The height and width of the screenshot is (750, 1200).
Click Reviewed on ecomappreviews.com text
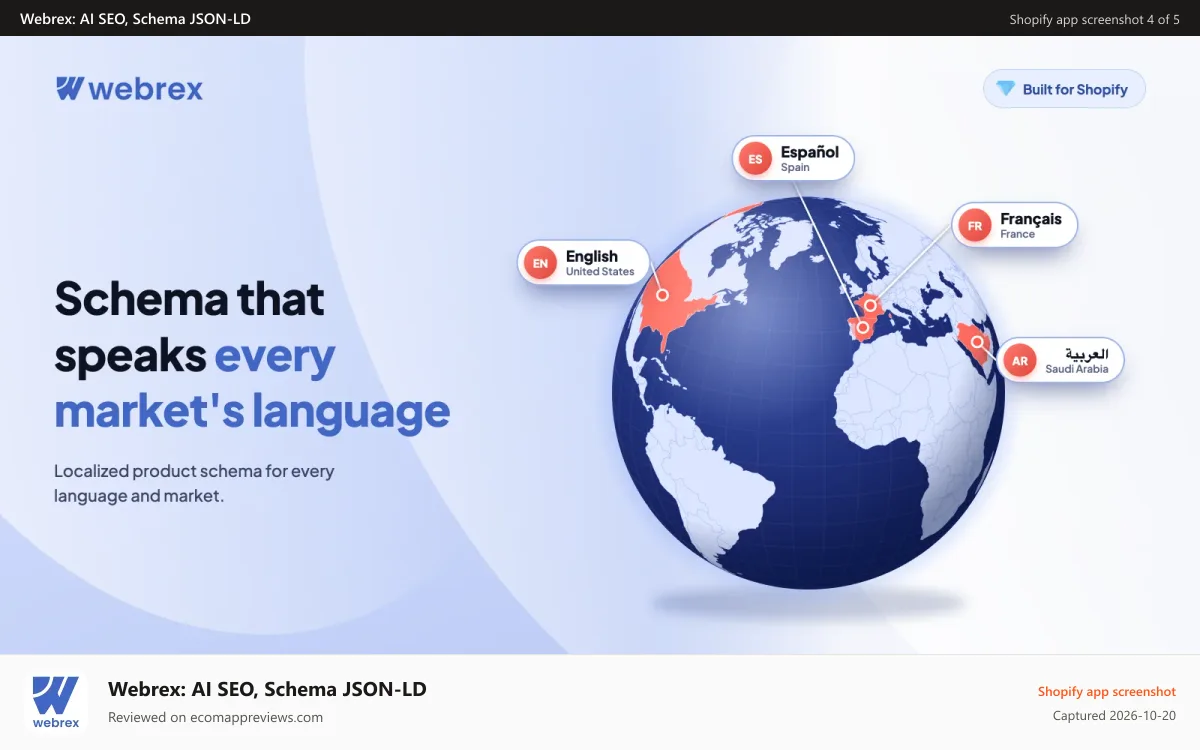click(x=215, y=717)
